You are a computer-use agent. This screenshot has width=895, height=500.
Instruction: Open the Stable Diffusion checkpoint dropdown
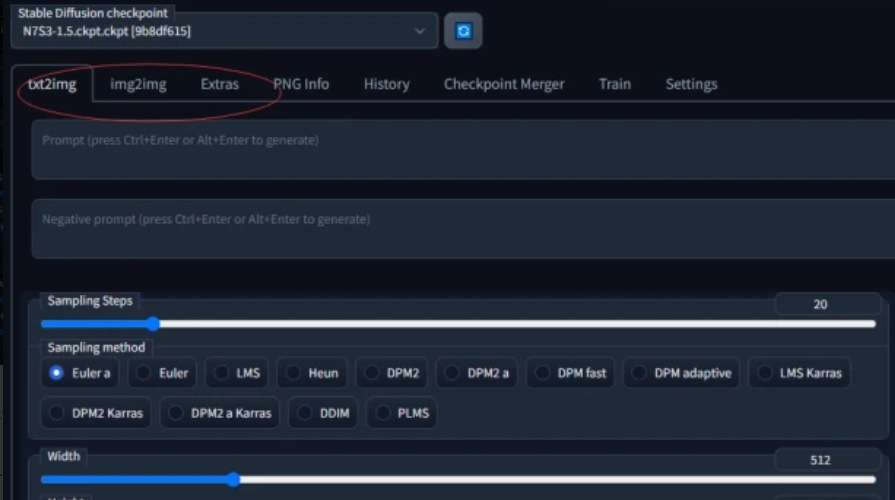click(x=225, y=31)
